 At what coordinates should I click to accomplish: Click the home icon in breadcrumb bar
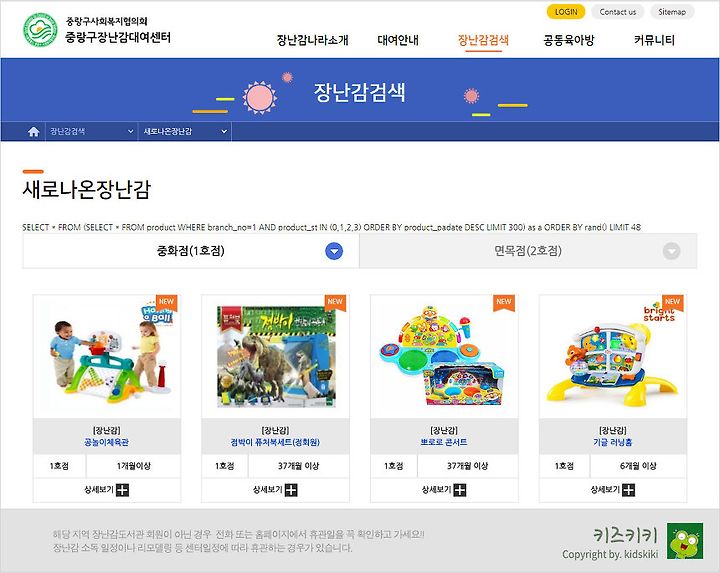pyautogui.click(x=34, y=132)
